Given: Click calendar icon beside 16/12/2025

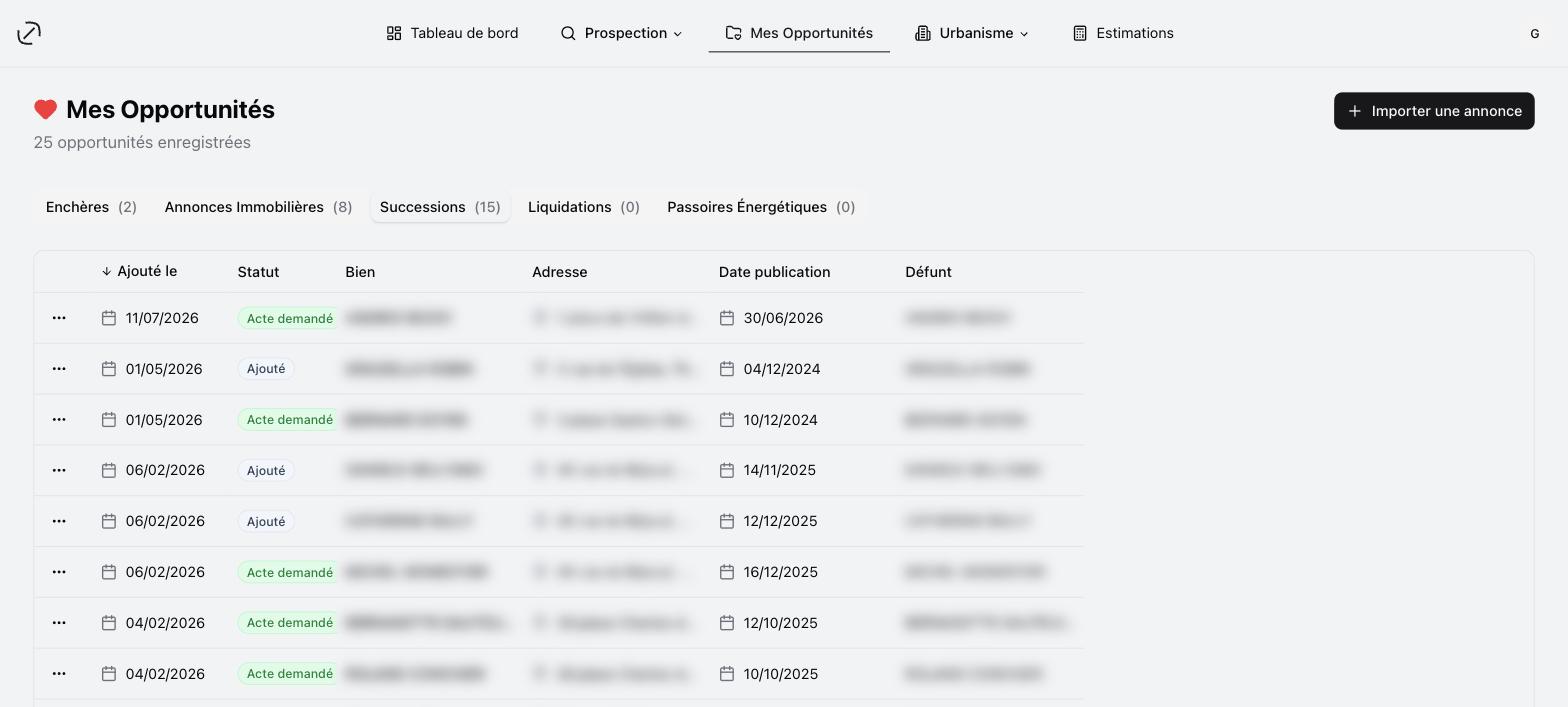Looking at the screenshot, I should pyautogui.click(x=727, y=572).
